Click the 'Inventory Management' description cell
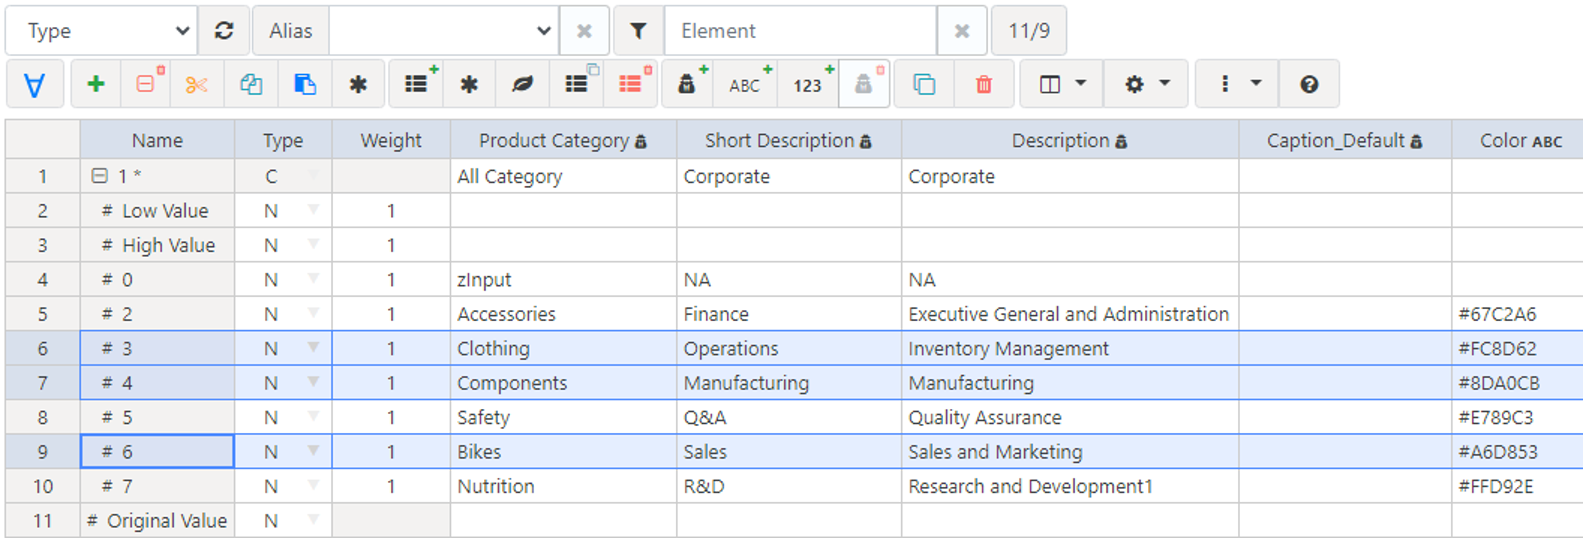Viewport: 1587px width, 544px height. click(1070, 348)
